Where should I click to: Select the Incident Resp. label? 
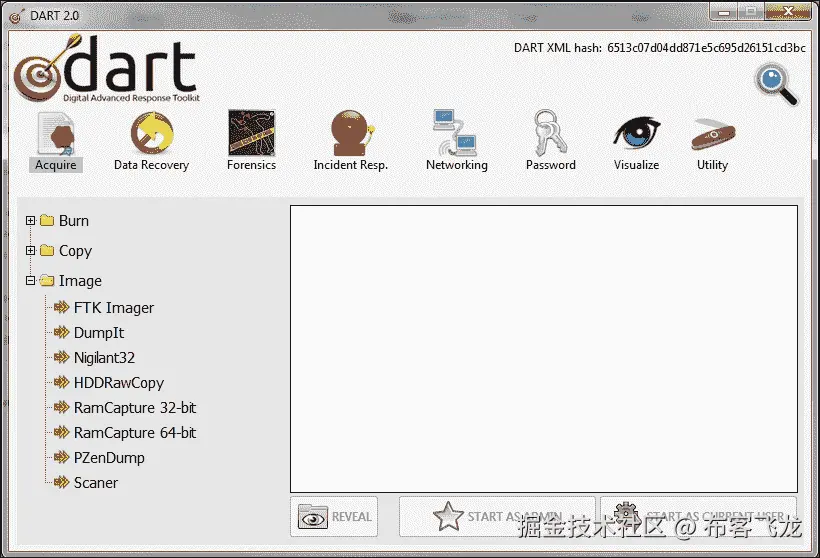click(350, 165)
